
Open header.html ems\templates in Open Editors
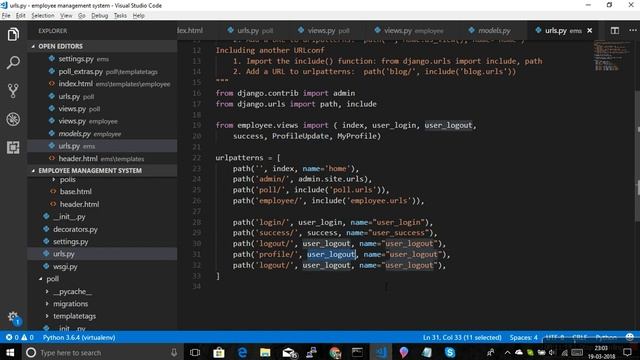click(x=102, y=158)
